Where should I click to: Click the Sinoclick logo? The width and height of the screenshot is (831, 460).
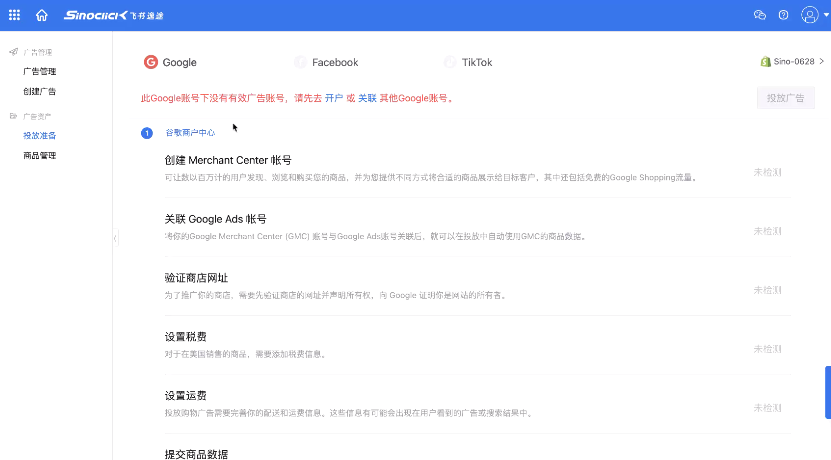click(113, 15)
